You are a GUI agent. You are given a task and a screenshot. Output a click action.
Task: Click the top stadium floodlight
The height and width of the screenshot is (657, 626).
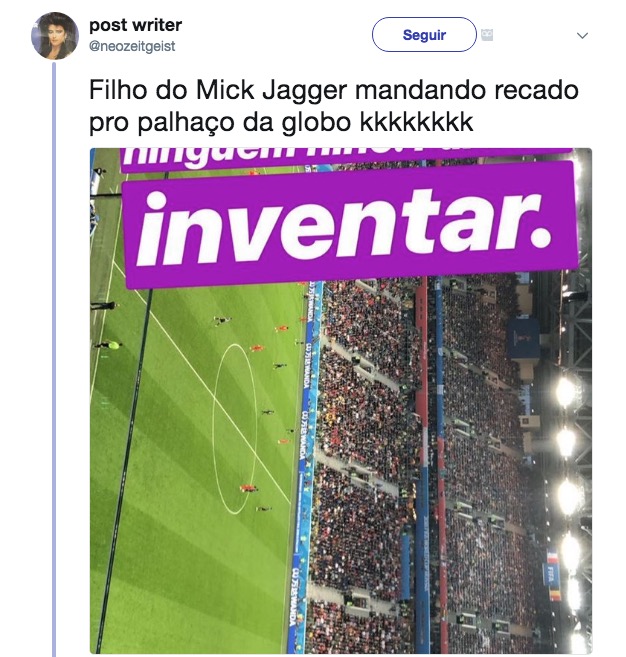(565, 391)
